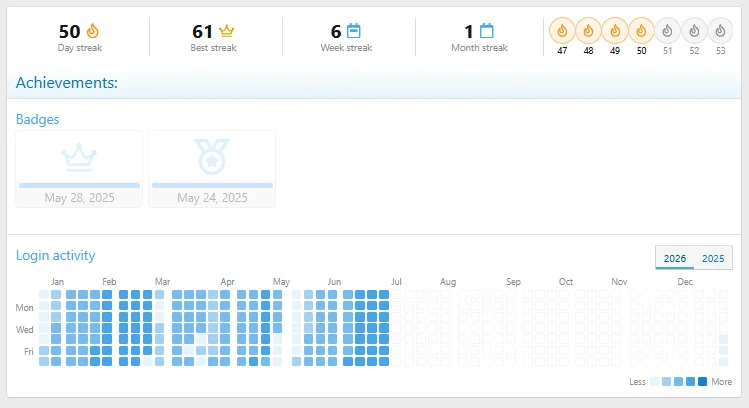
Task: Select the orange flame for day 47
Action: coord(562,31)
